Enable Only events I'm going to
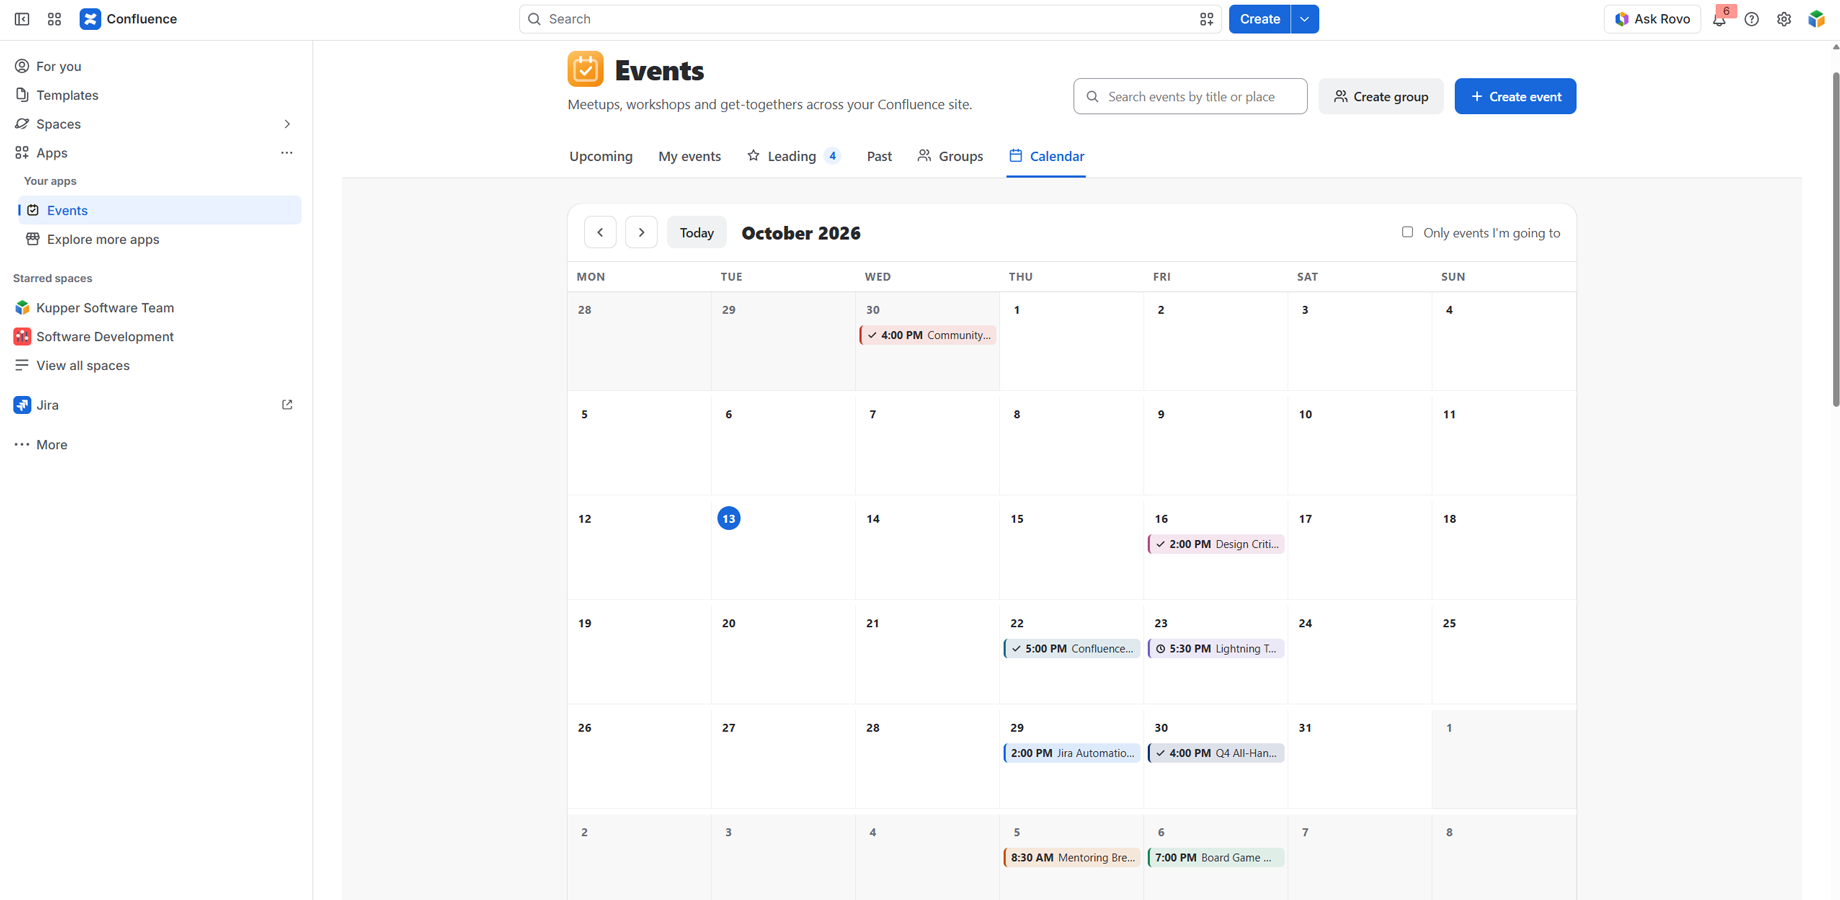This screenshot has height=900, width=1840. click(x=1407, y=232)
